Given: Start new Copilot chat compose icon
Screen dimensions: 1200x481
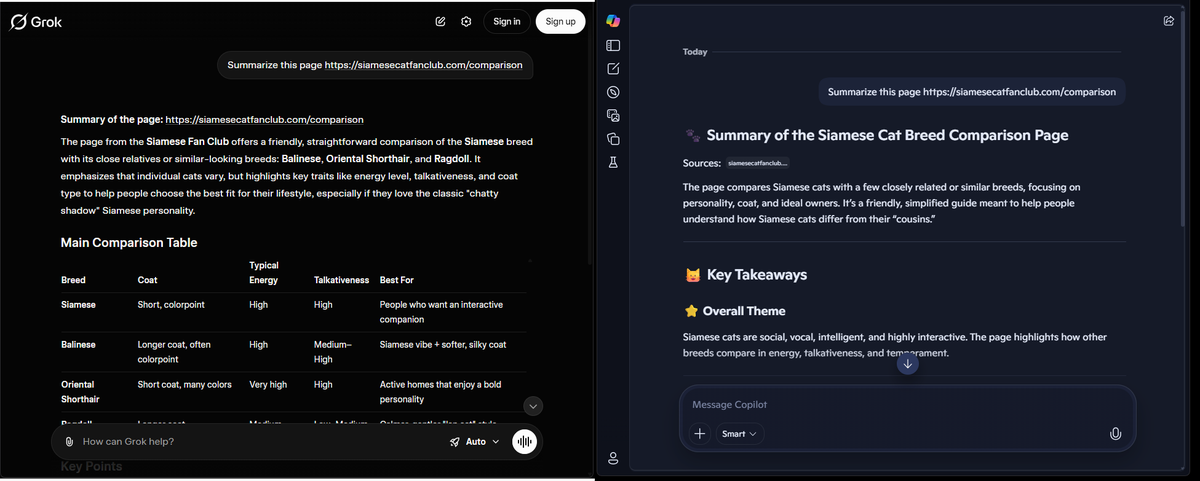Looking at the screenshot, I should tap(614, 69).
